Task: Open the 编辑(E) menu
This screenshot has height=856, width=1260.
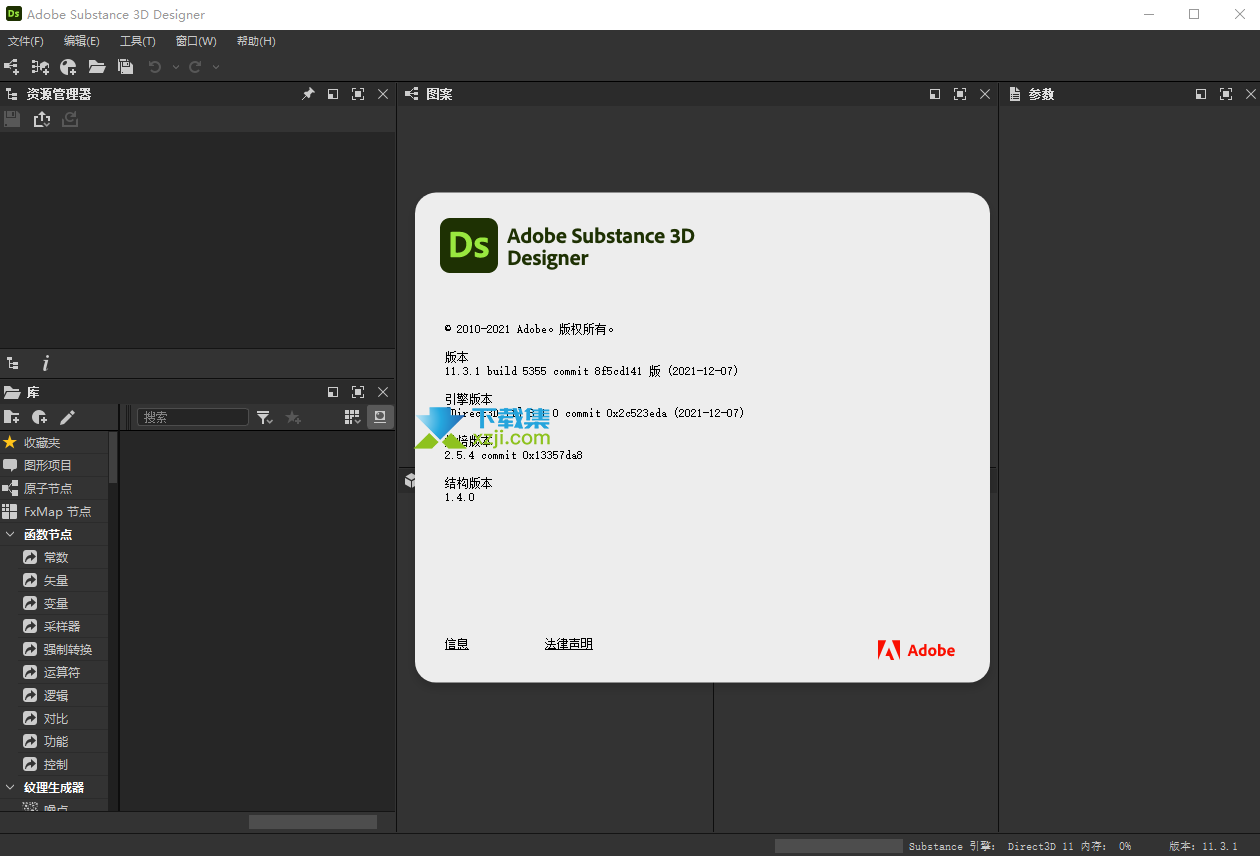Action: [82, 41]
